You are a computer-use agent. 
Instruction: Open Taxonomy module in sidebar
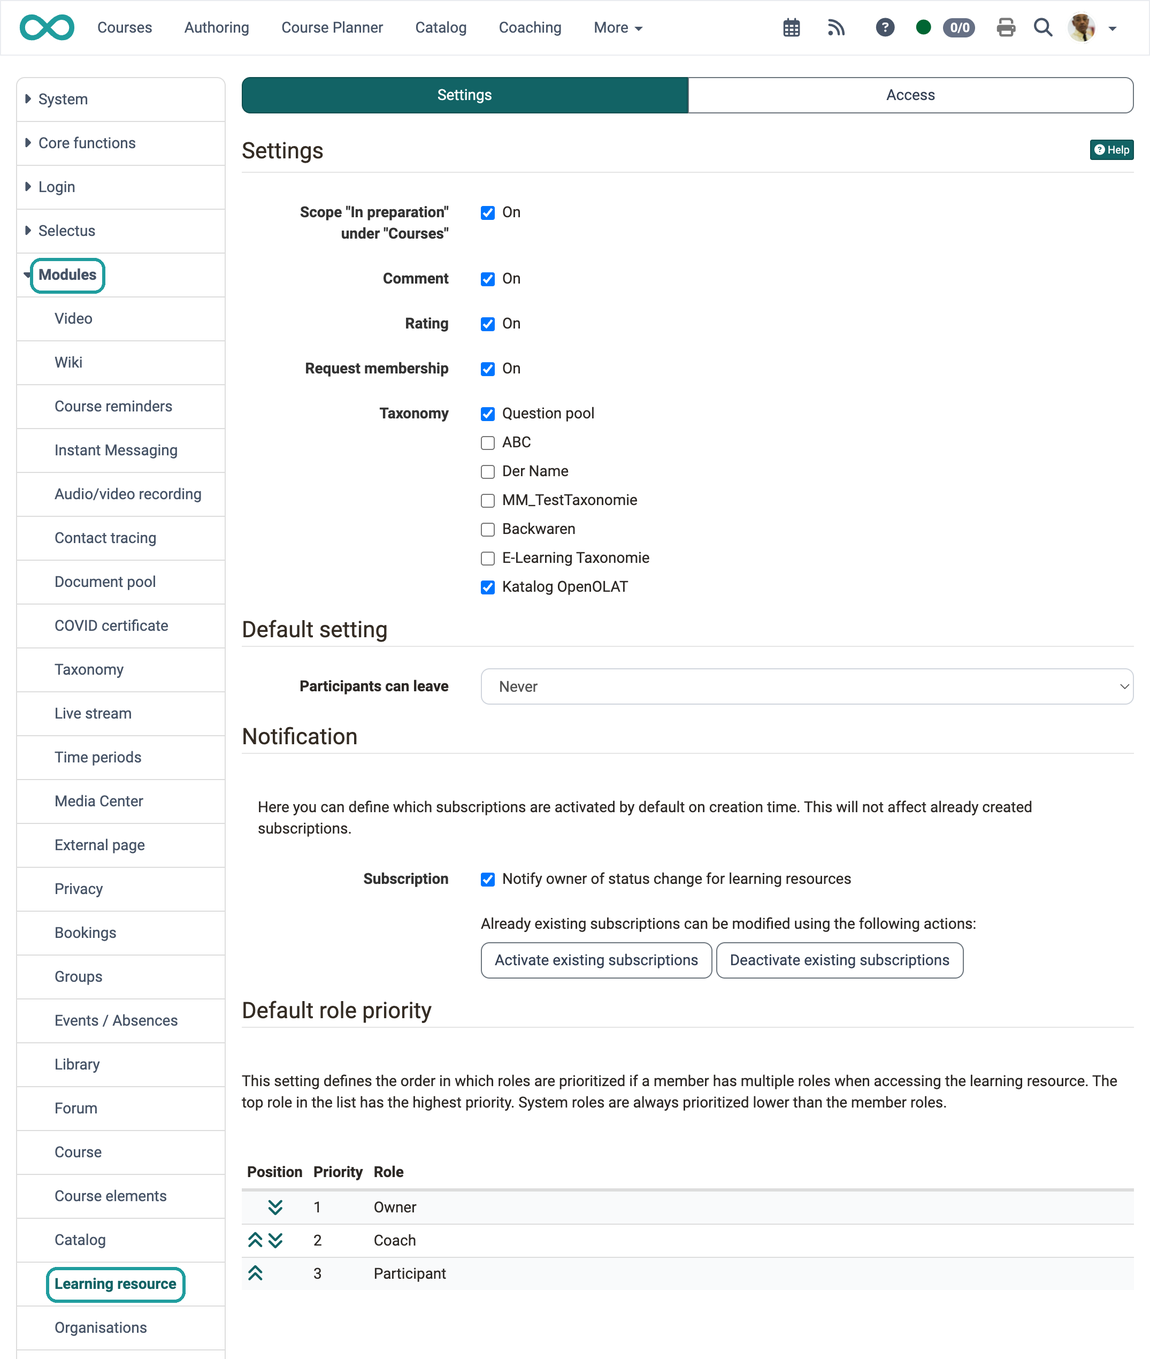click(x=121, y=670)
